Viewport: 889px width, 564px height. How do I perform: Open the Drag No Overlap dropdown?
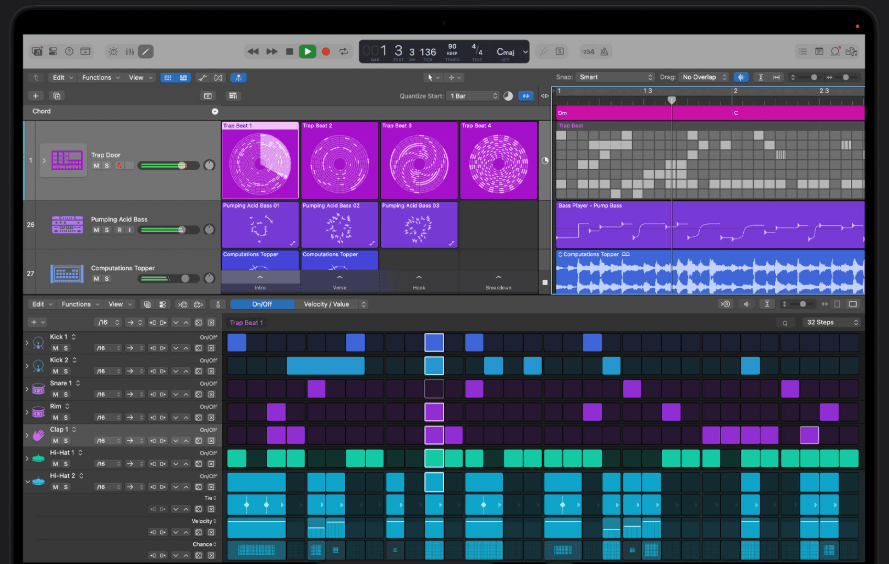point(705,77)
